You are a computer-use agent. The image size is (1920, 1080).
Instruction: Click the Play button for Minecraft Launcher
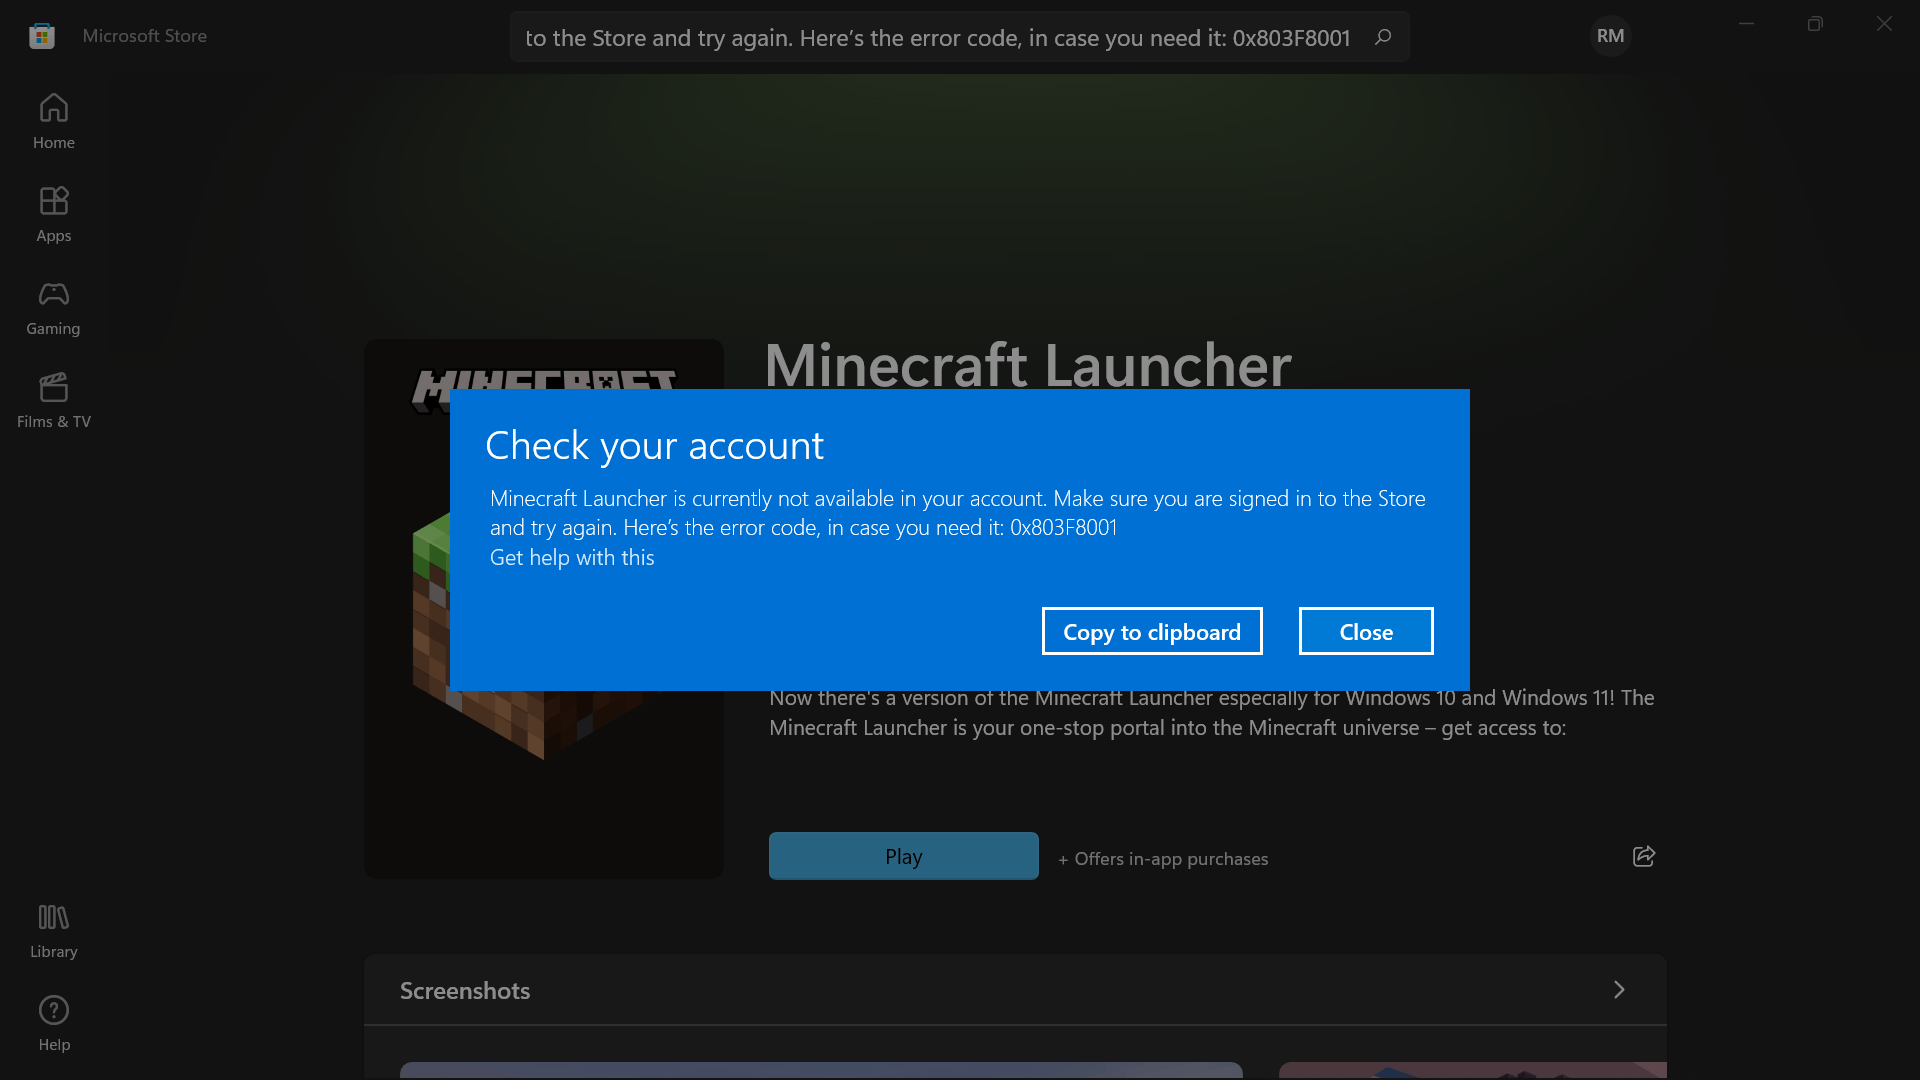click(x=903, y=856)
